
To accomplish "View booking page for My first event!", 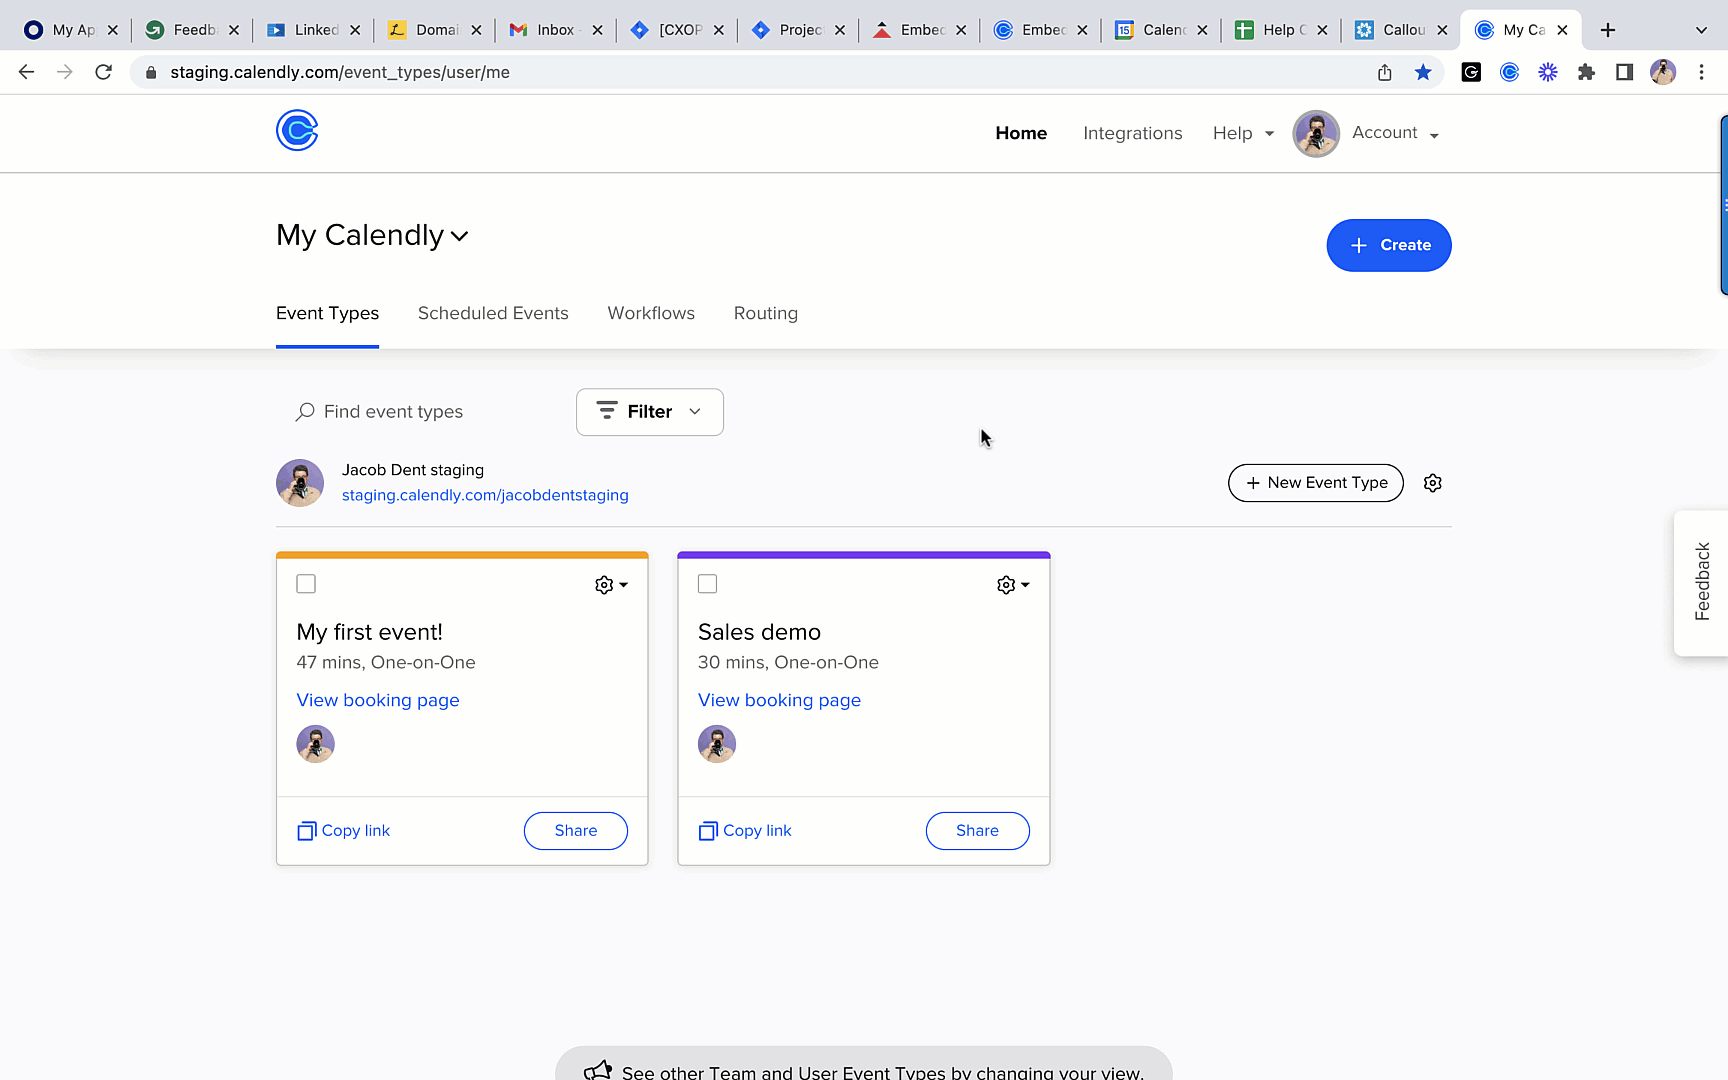I will (378, 700).
